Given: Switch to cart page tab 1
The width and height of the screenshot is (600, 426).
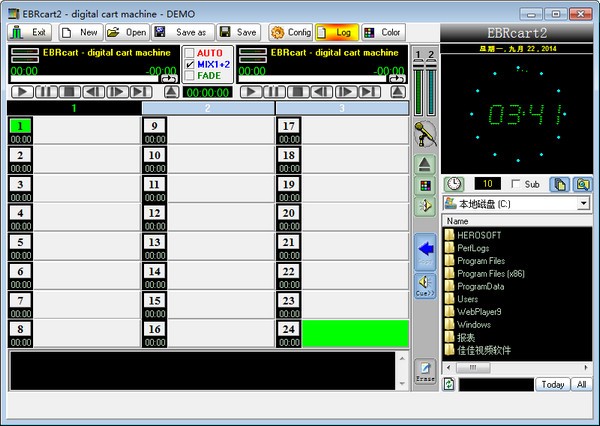Looking at the screenshot, I should pos(74,108).
